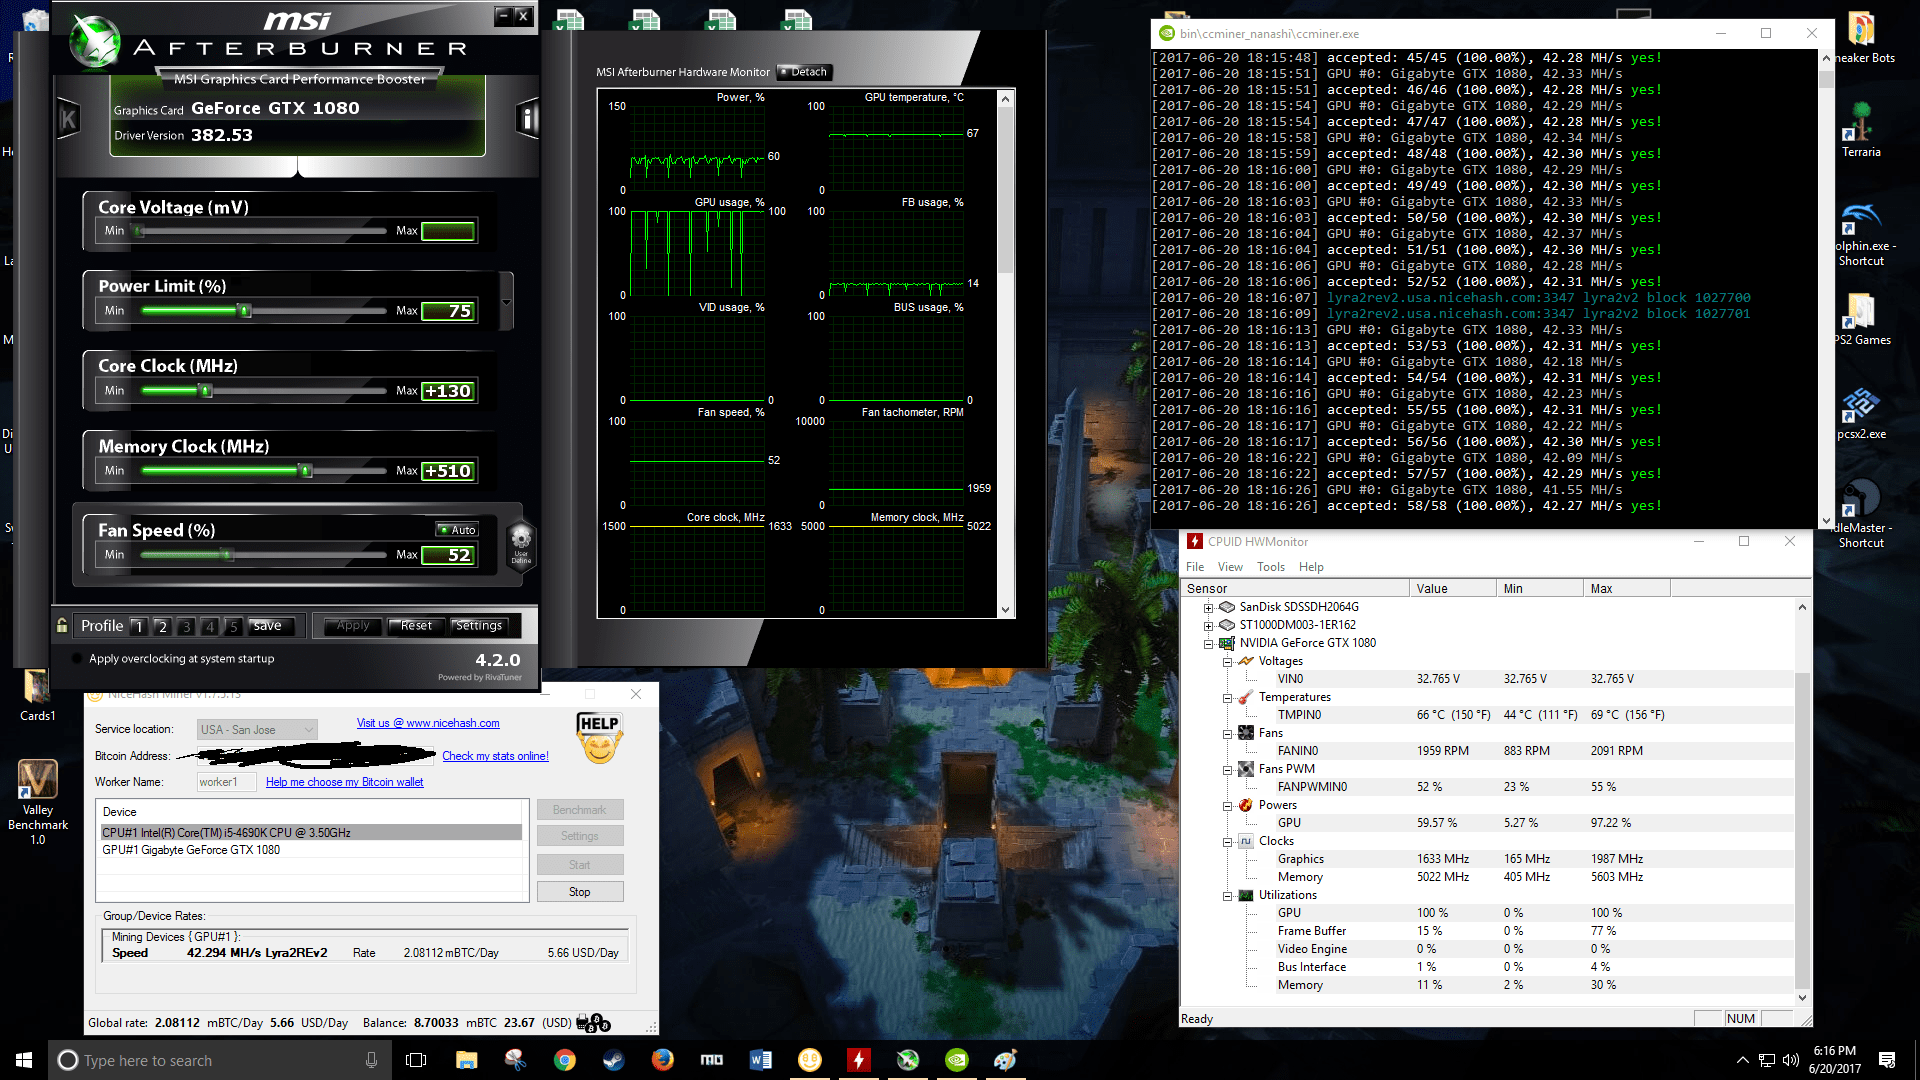Open the Valley Benchmark desktop icon

pos(38,781)
